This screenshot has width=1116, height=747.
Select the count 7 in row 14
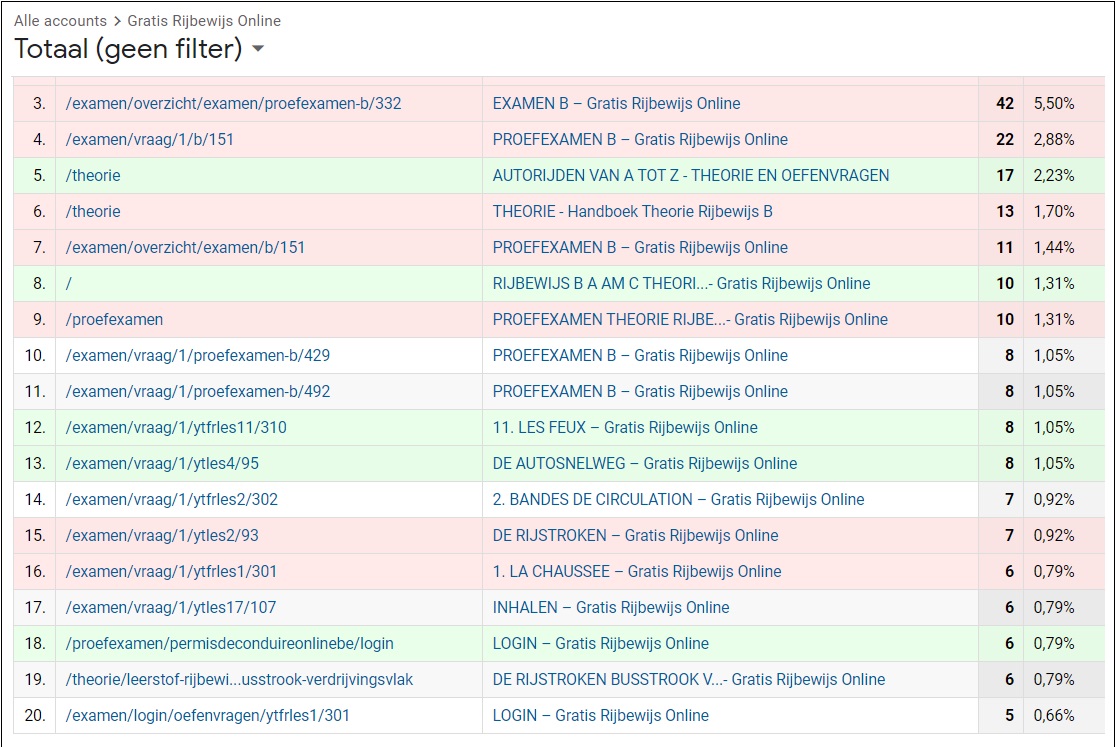point(1009,499)
